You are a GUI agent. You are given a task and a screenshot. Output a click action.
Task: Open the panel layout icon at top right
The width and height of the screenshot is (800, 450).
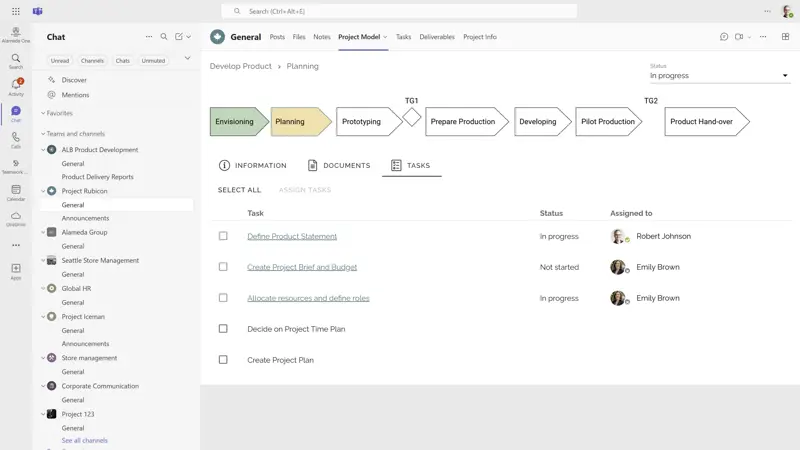(785, 37)
